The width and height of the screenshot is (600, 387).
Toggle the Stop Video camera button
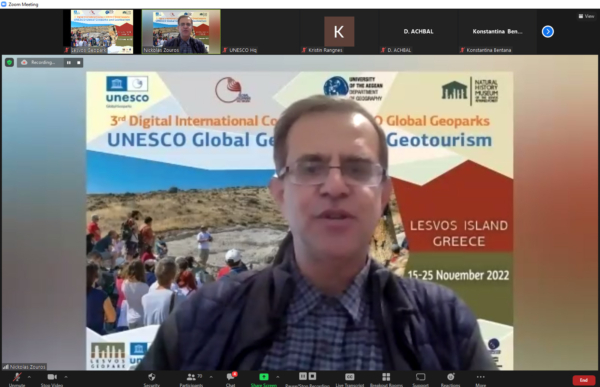coord(52,379)
